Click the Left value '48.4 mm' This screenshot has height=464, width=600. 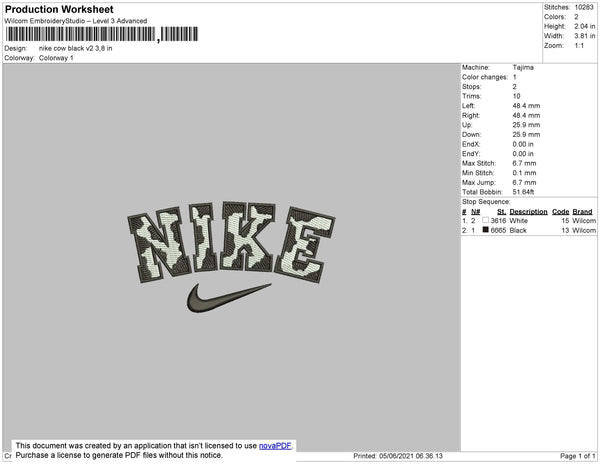click(x=527, y=106)
